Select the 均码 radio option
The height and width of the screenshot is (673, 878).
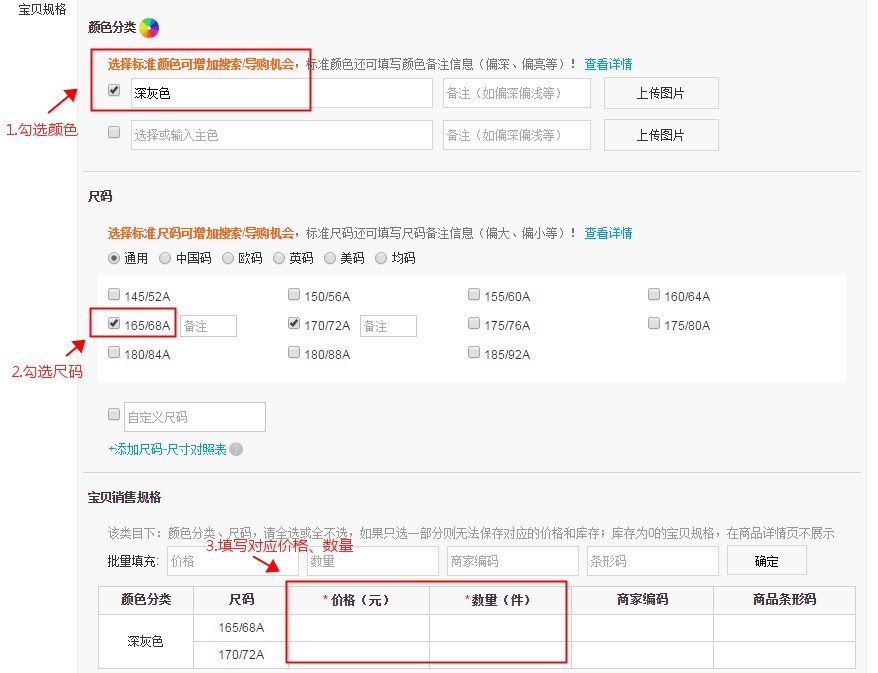tap(381, 257)
